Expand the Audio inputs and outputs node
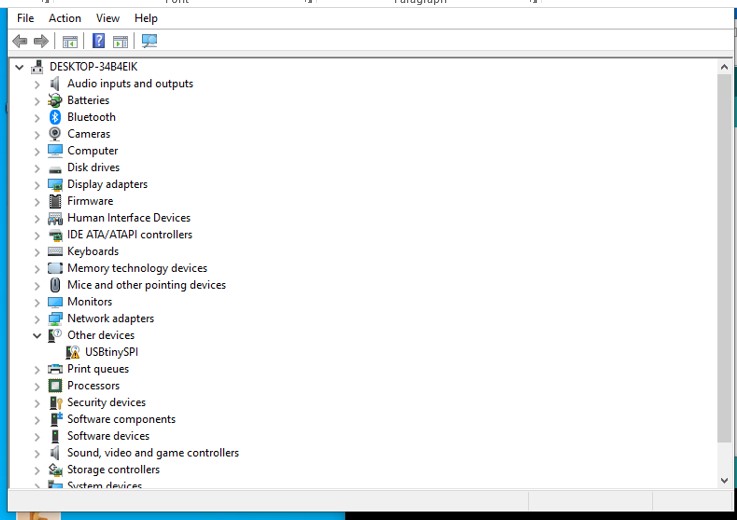Screen dimensions: 737x520 (x=37, y=85)
